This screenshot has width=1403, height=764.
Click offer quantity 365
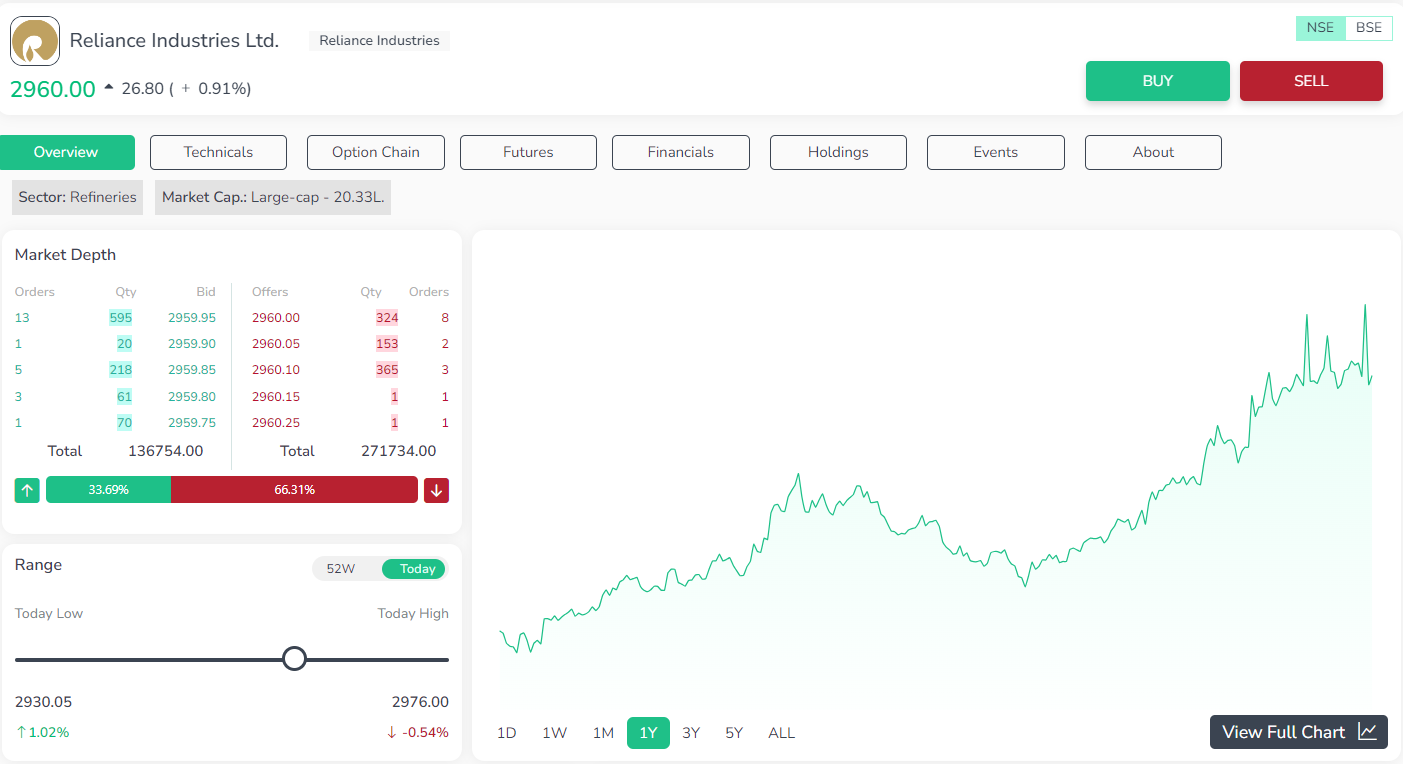coord(387,370)
